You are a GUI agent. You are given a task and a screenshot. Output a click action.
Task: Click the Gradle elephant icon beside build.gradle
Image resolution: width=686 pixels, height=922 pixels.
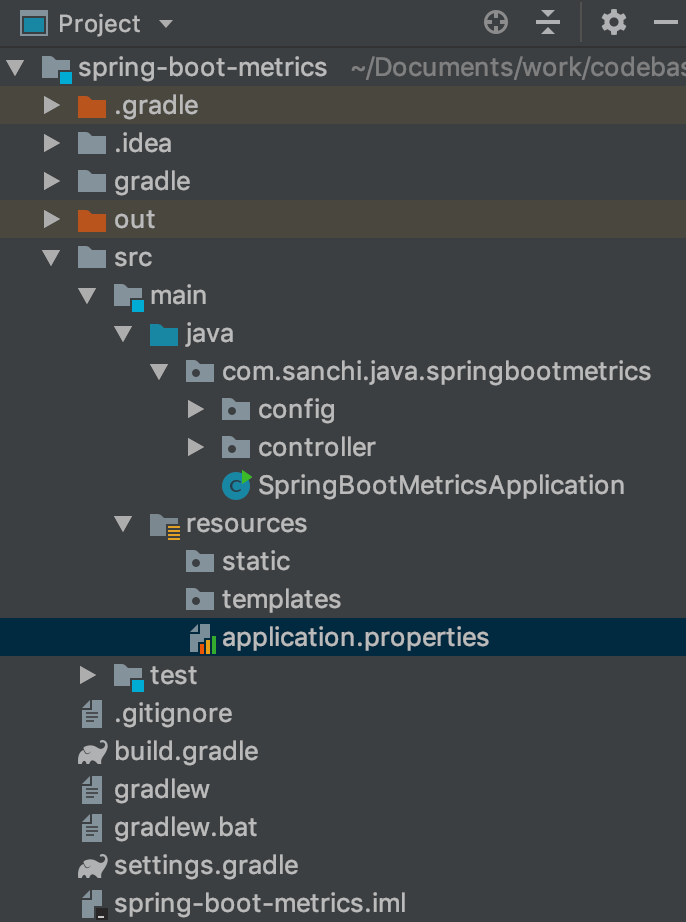tap(93, 751)
